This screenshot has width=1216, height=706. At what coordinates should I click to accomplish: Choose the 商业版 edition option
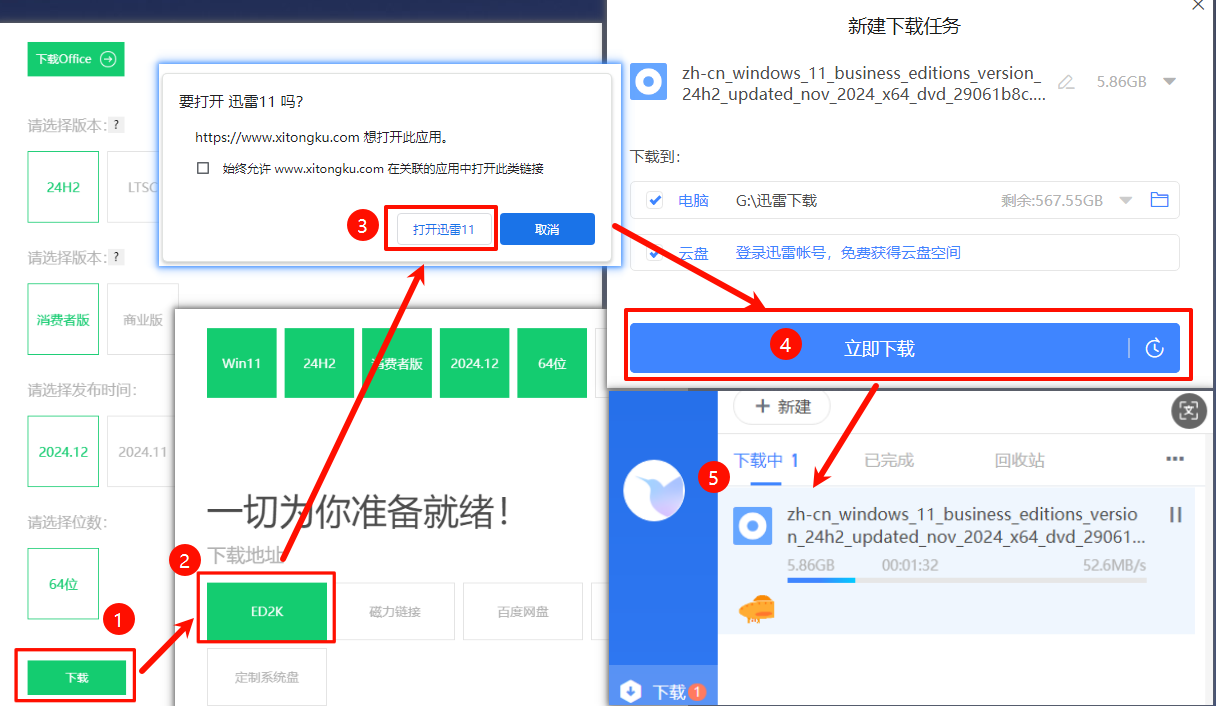point(143,319)
